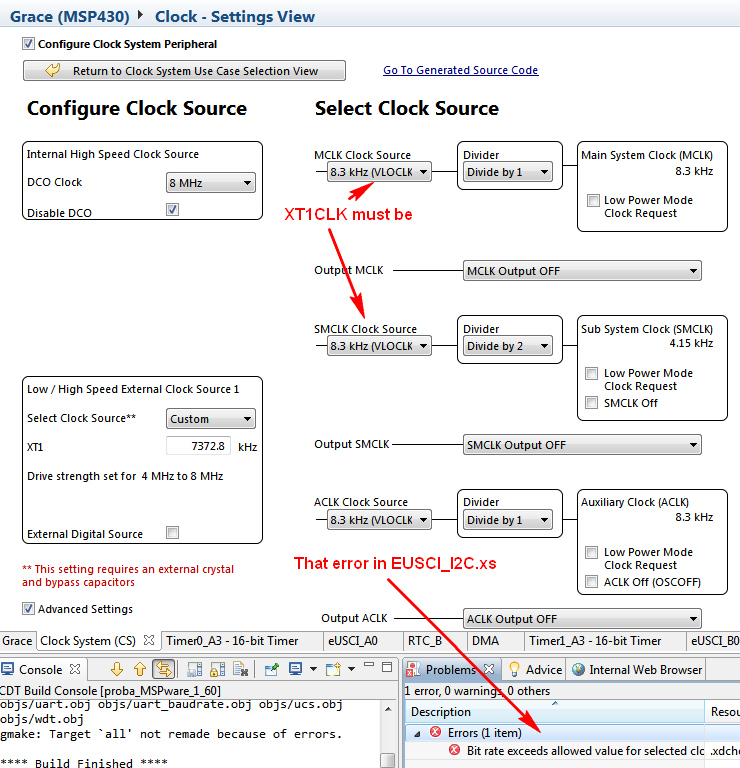Open the ACLK Divider dropdown
This screenshot has width=740, height=768.
pos(508,520)
